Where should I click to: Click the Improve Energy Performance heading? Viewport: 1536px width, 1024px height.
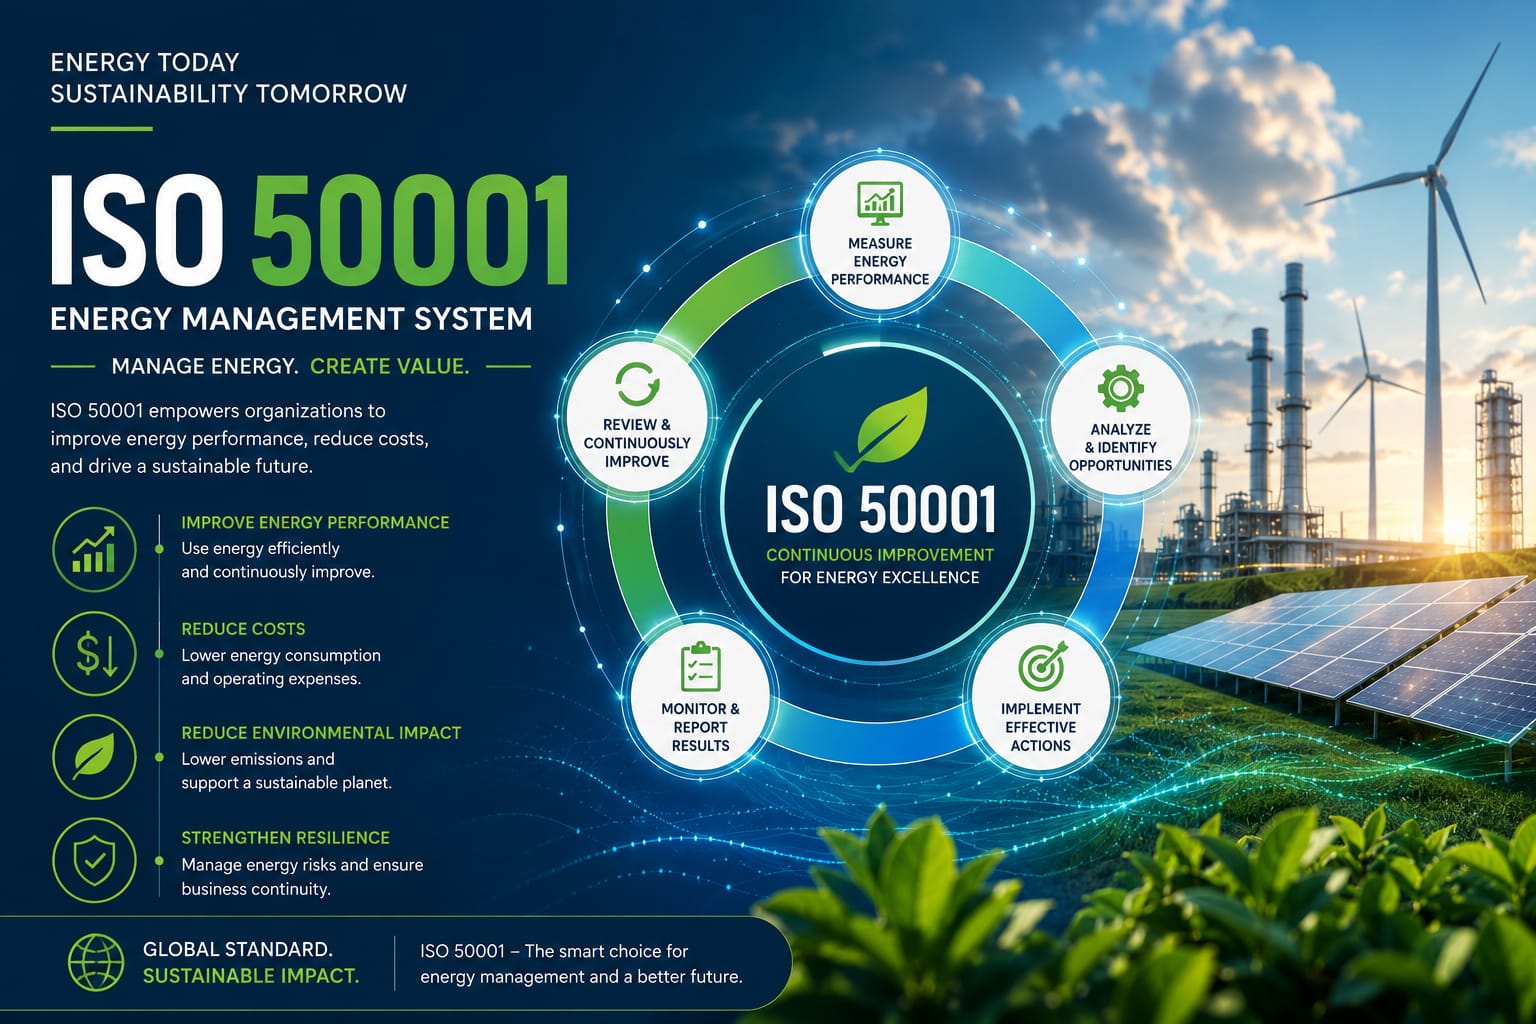pos(315,522)
